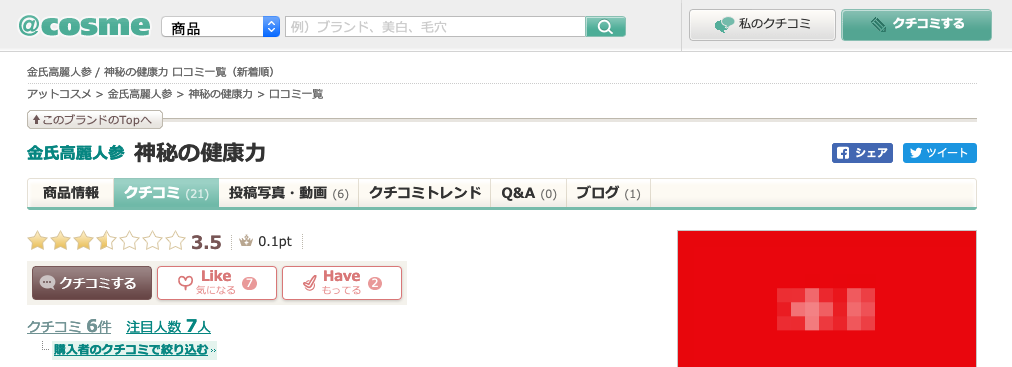Screen dimensions: 1012x367
Task: Follow アットコスメ breadcrumb link
Action: click(x=59, y=94)
